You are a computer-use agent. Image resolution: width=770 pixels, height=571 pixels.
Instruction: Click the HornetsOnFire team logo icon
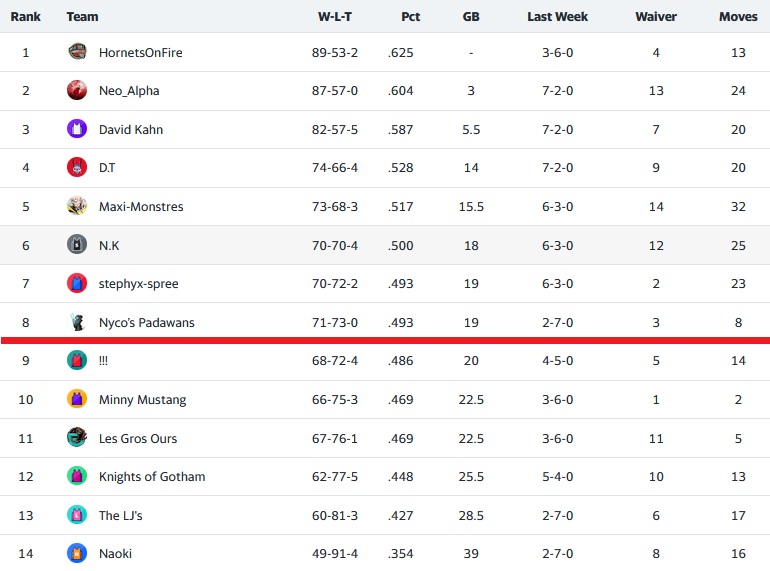[x=77, y=52]
